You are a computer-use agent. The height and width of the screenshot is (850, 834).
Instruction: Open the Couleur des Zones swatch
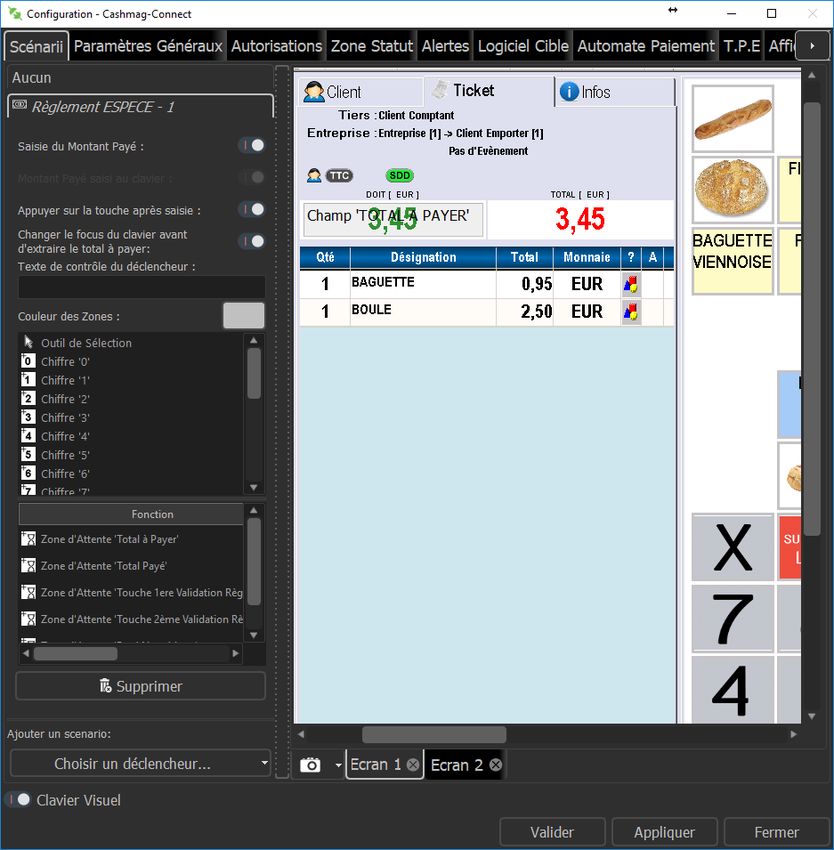243,316
